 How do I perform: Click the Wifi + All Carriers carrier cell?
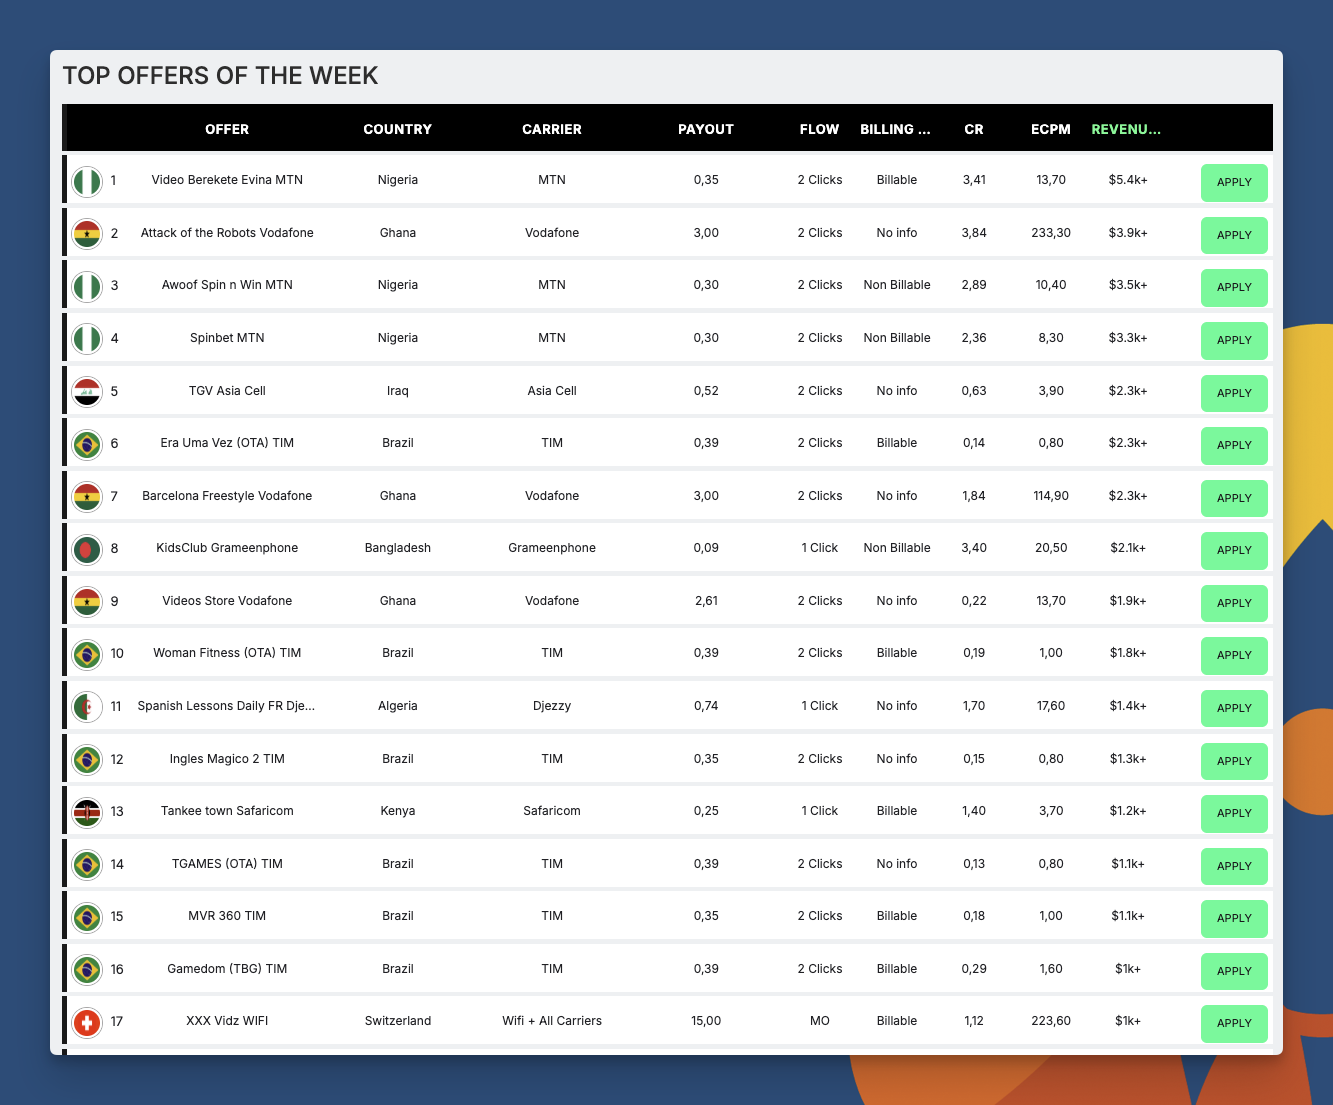coord(552,1021)
